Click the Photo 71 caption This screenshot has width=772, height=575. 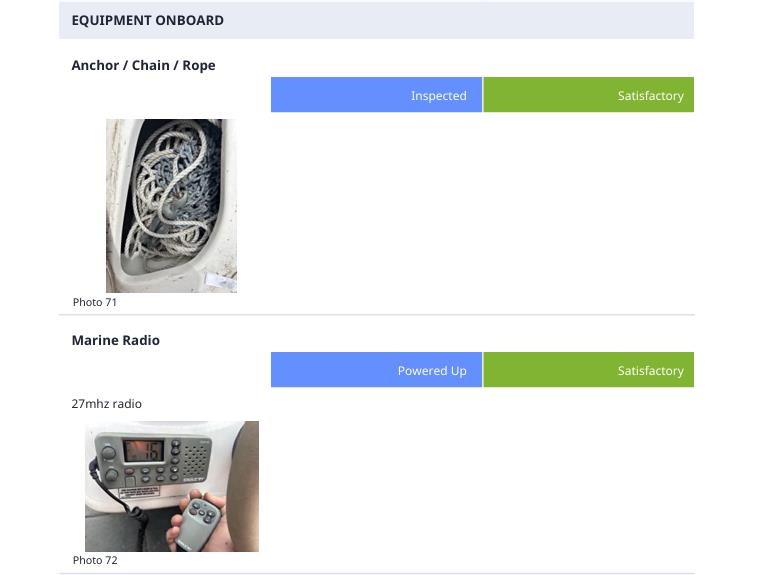[95, 302]
